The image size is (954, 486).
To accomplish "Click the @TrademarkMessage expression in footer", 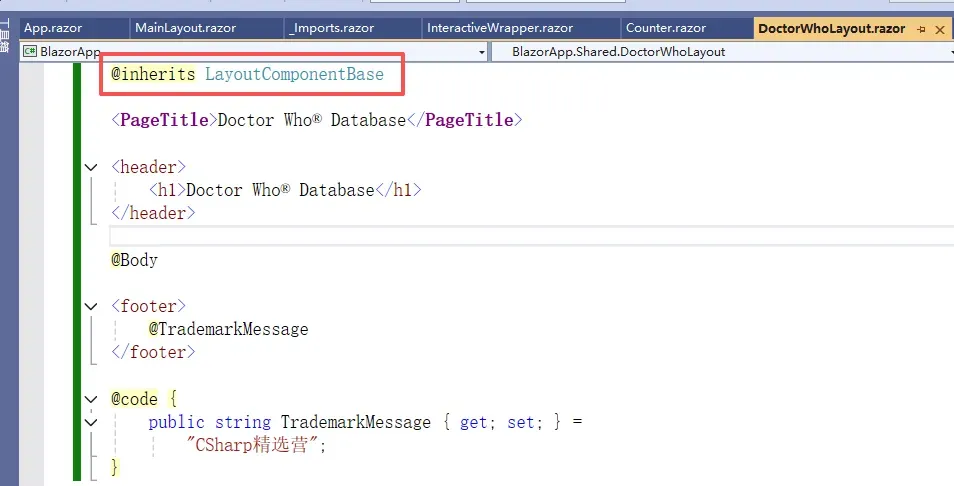I will [x=228, y=329].
